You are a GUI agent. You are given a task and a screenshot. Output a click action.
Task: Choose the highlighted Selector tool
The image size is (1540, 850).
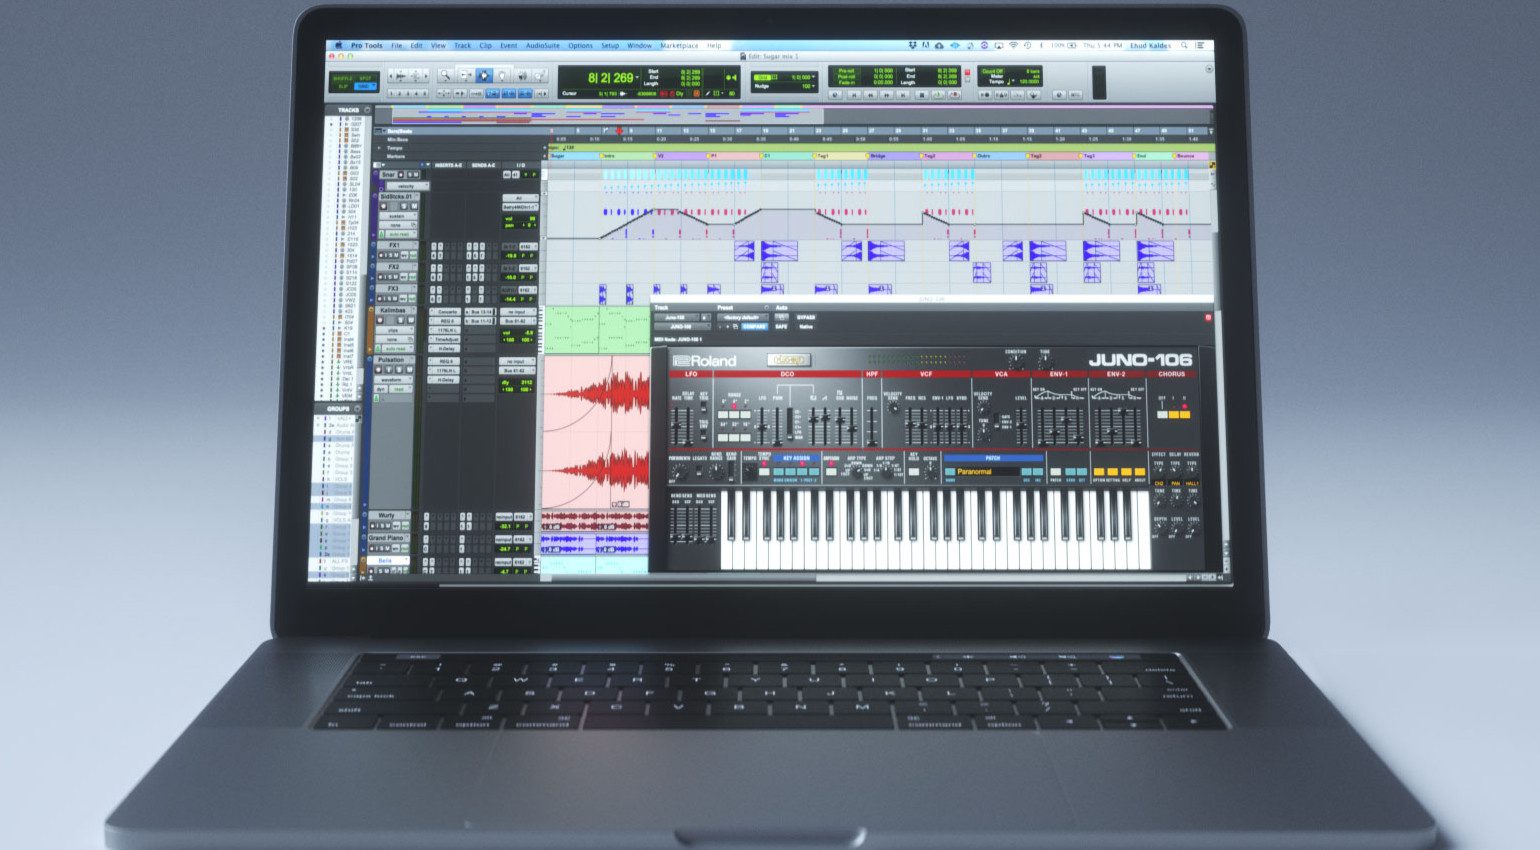pyautogui.click(x=484, y=75)
